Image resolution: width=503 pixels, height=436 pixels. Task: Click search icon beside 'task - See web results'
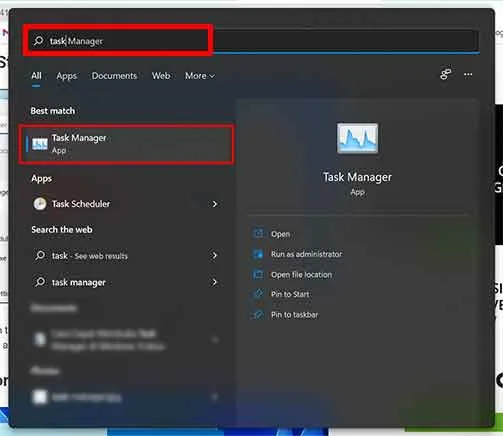click(40, 256)
